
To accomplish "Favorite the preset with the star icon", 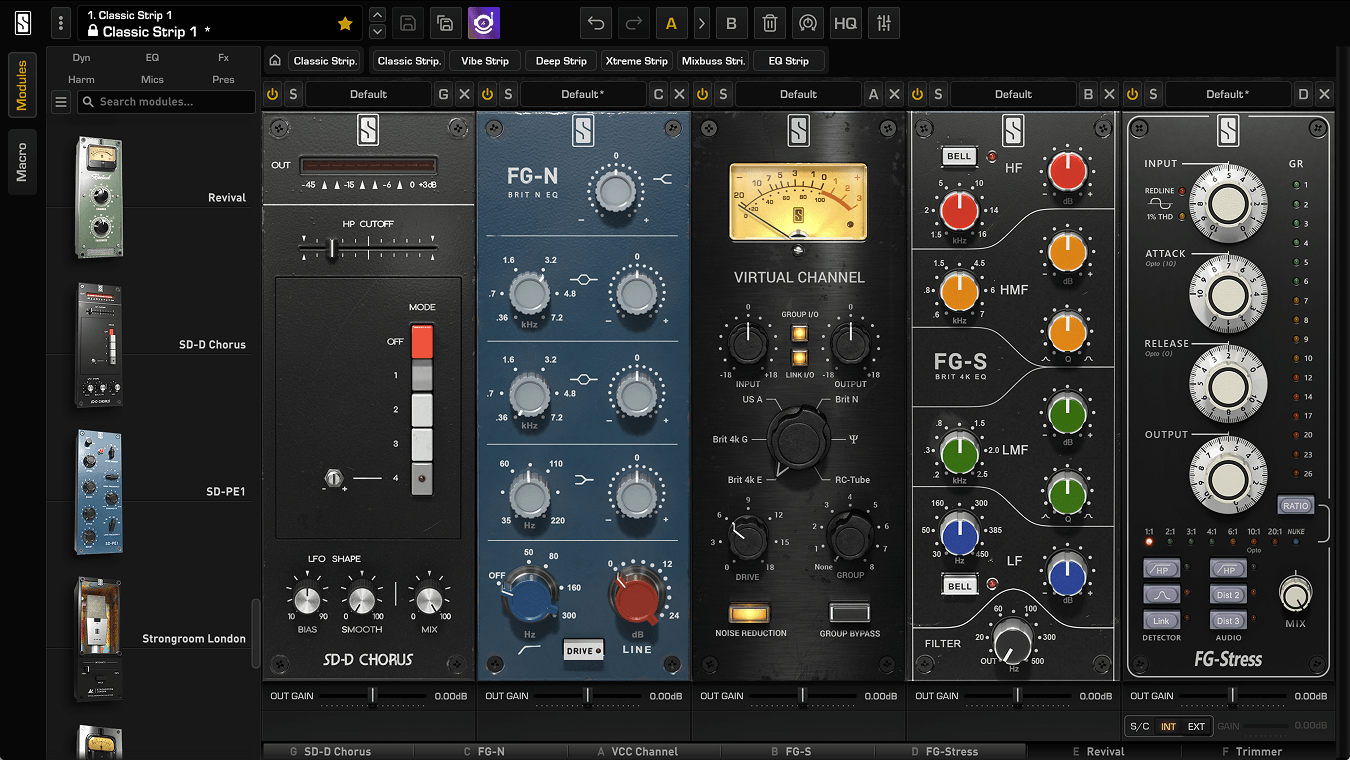I will click(x=345, y=23).
